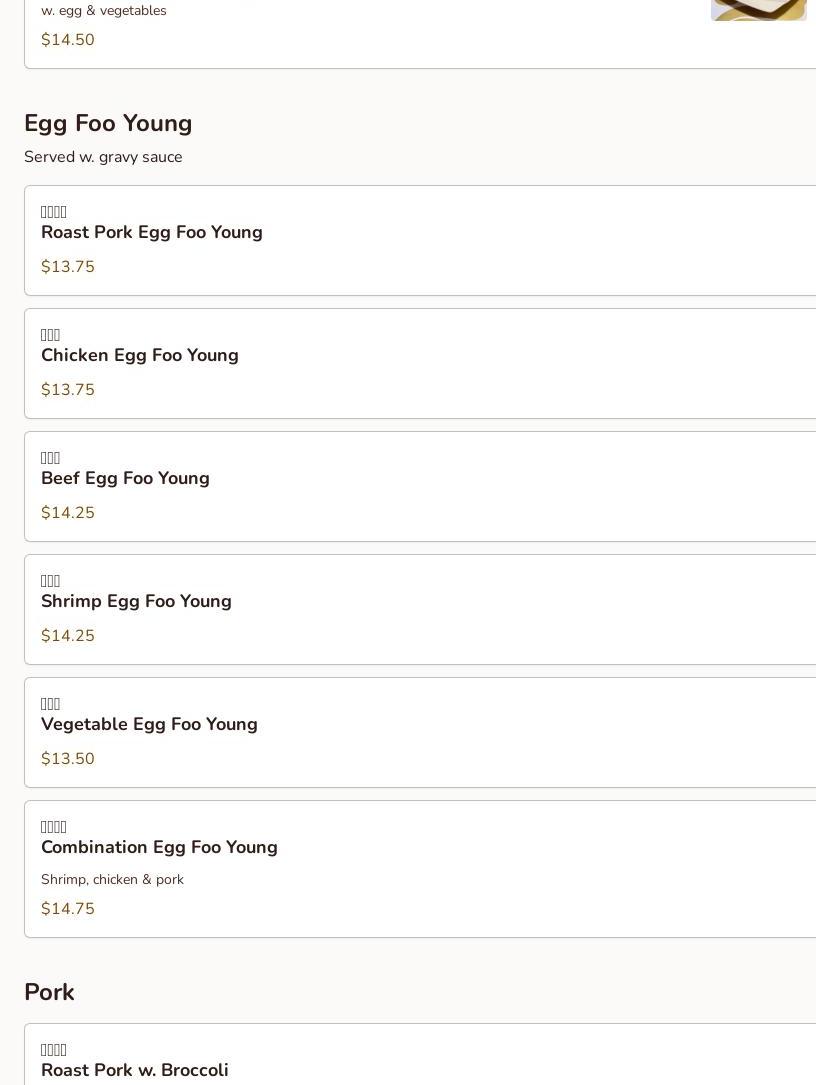Viewport: 816px width, 1085px height.
Task: Select Chicken Egg Foo Young item
Action: click(x=140, y=355)
